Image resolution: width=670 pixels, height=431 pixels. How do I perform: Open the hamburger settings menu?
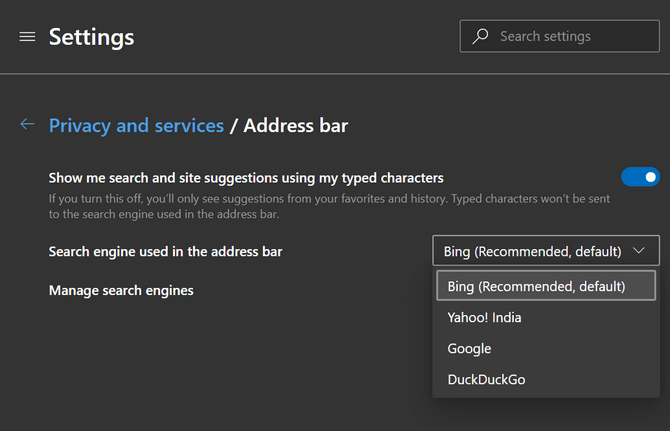pyautogui.click(x=27, y=37)
